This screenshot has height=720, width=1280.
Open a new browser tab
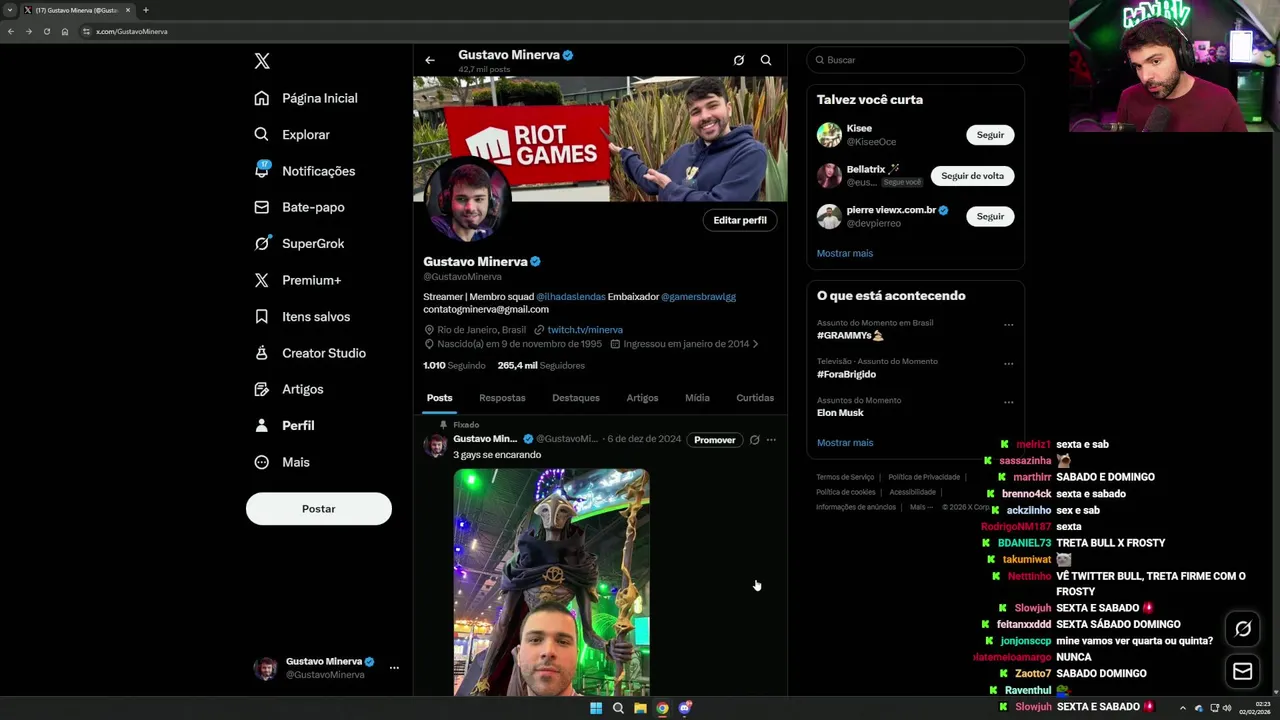click(146, 10)
